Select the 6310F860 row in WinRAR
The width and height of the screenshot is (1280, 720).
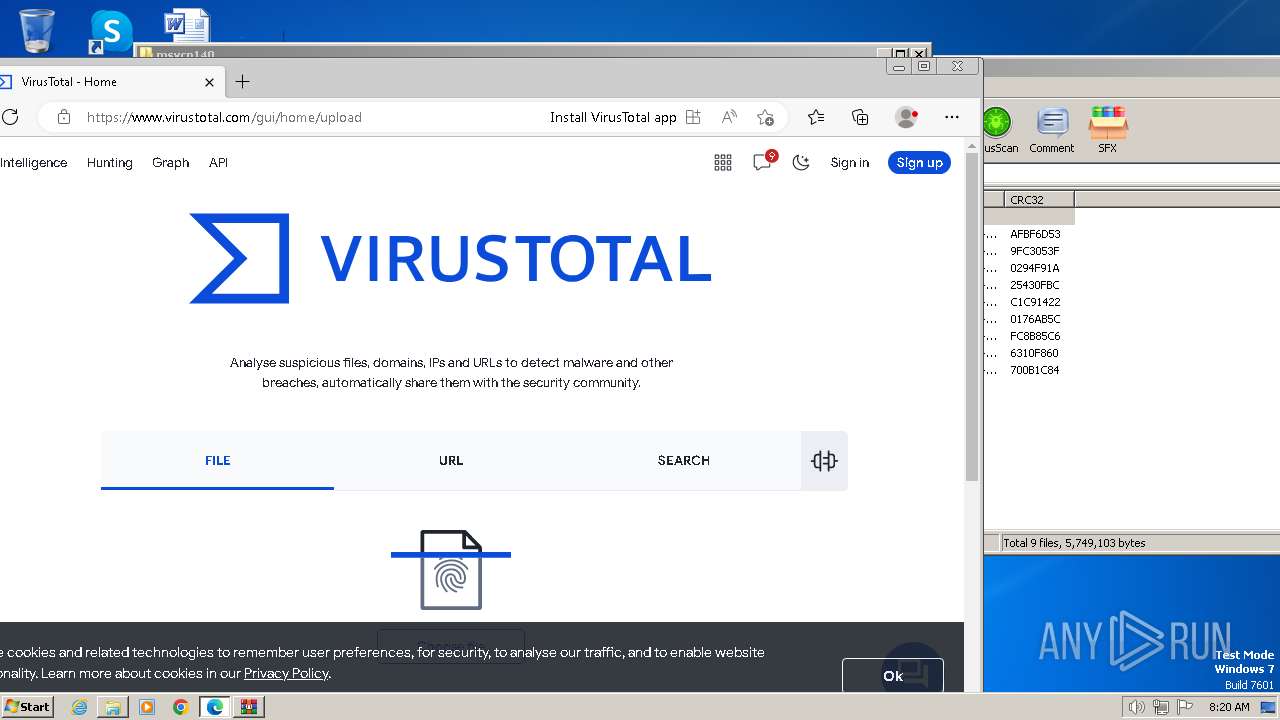1035,353
